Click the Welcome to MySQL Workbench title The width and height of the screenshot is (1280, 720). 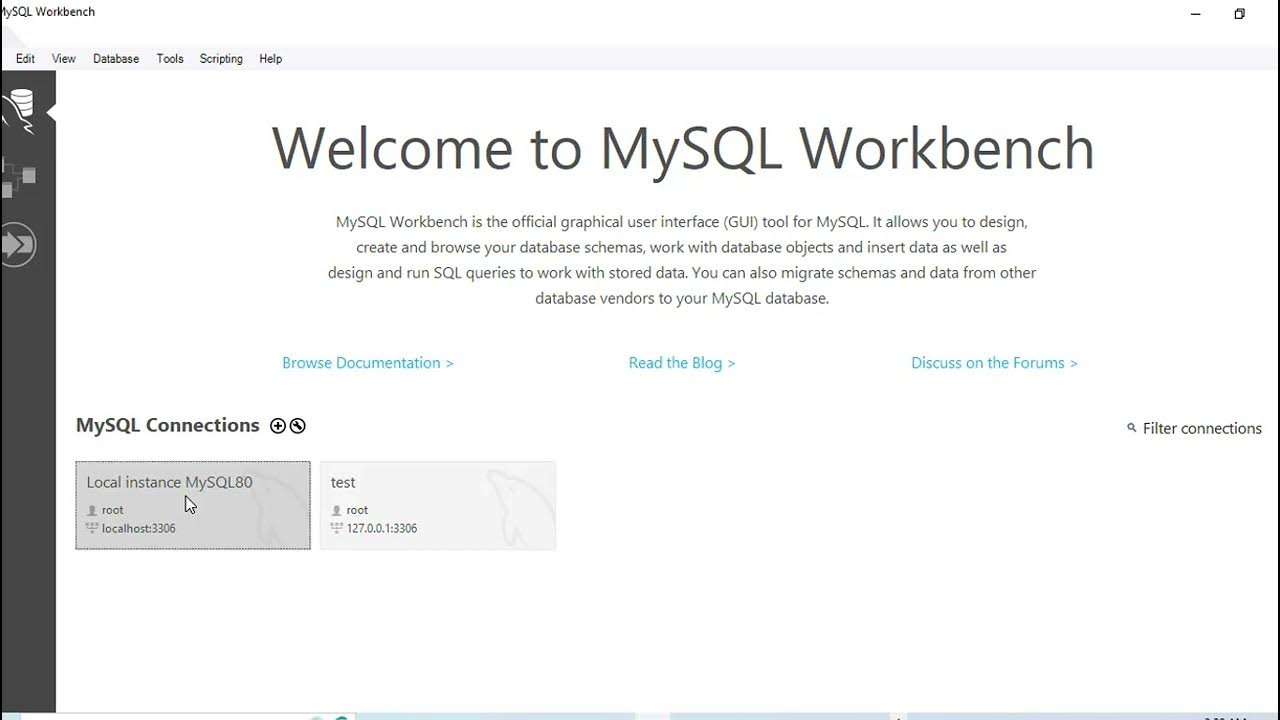coord(683,148)
